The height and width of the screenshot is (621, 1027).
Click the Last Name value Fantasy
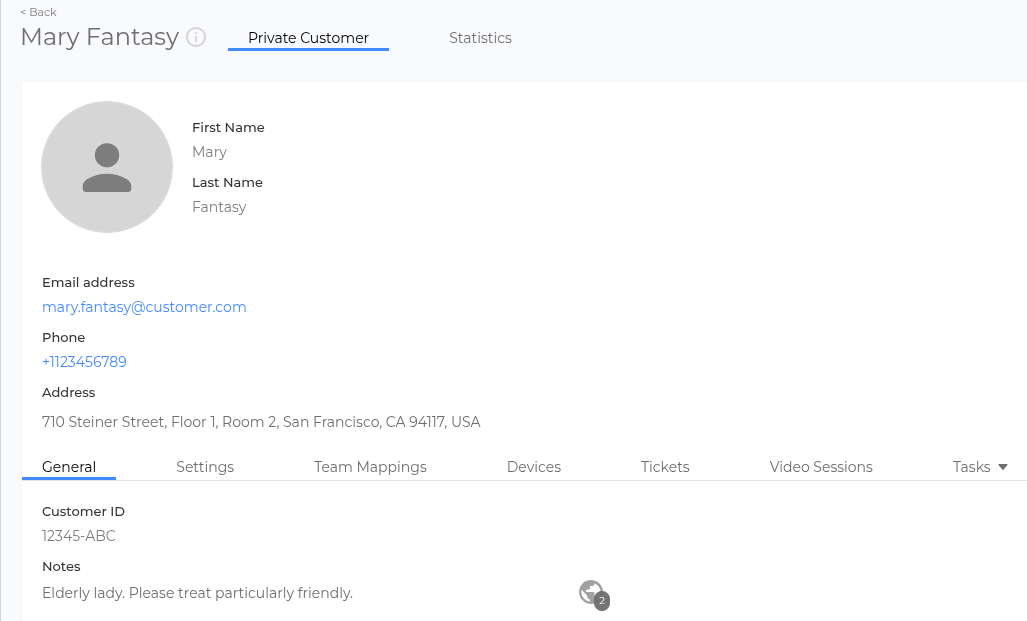pyautogui.click(x=219, y=207)
